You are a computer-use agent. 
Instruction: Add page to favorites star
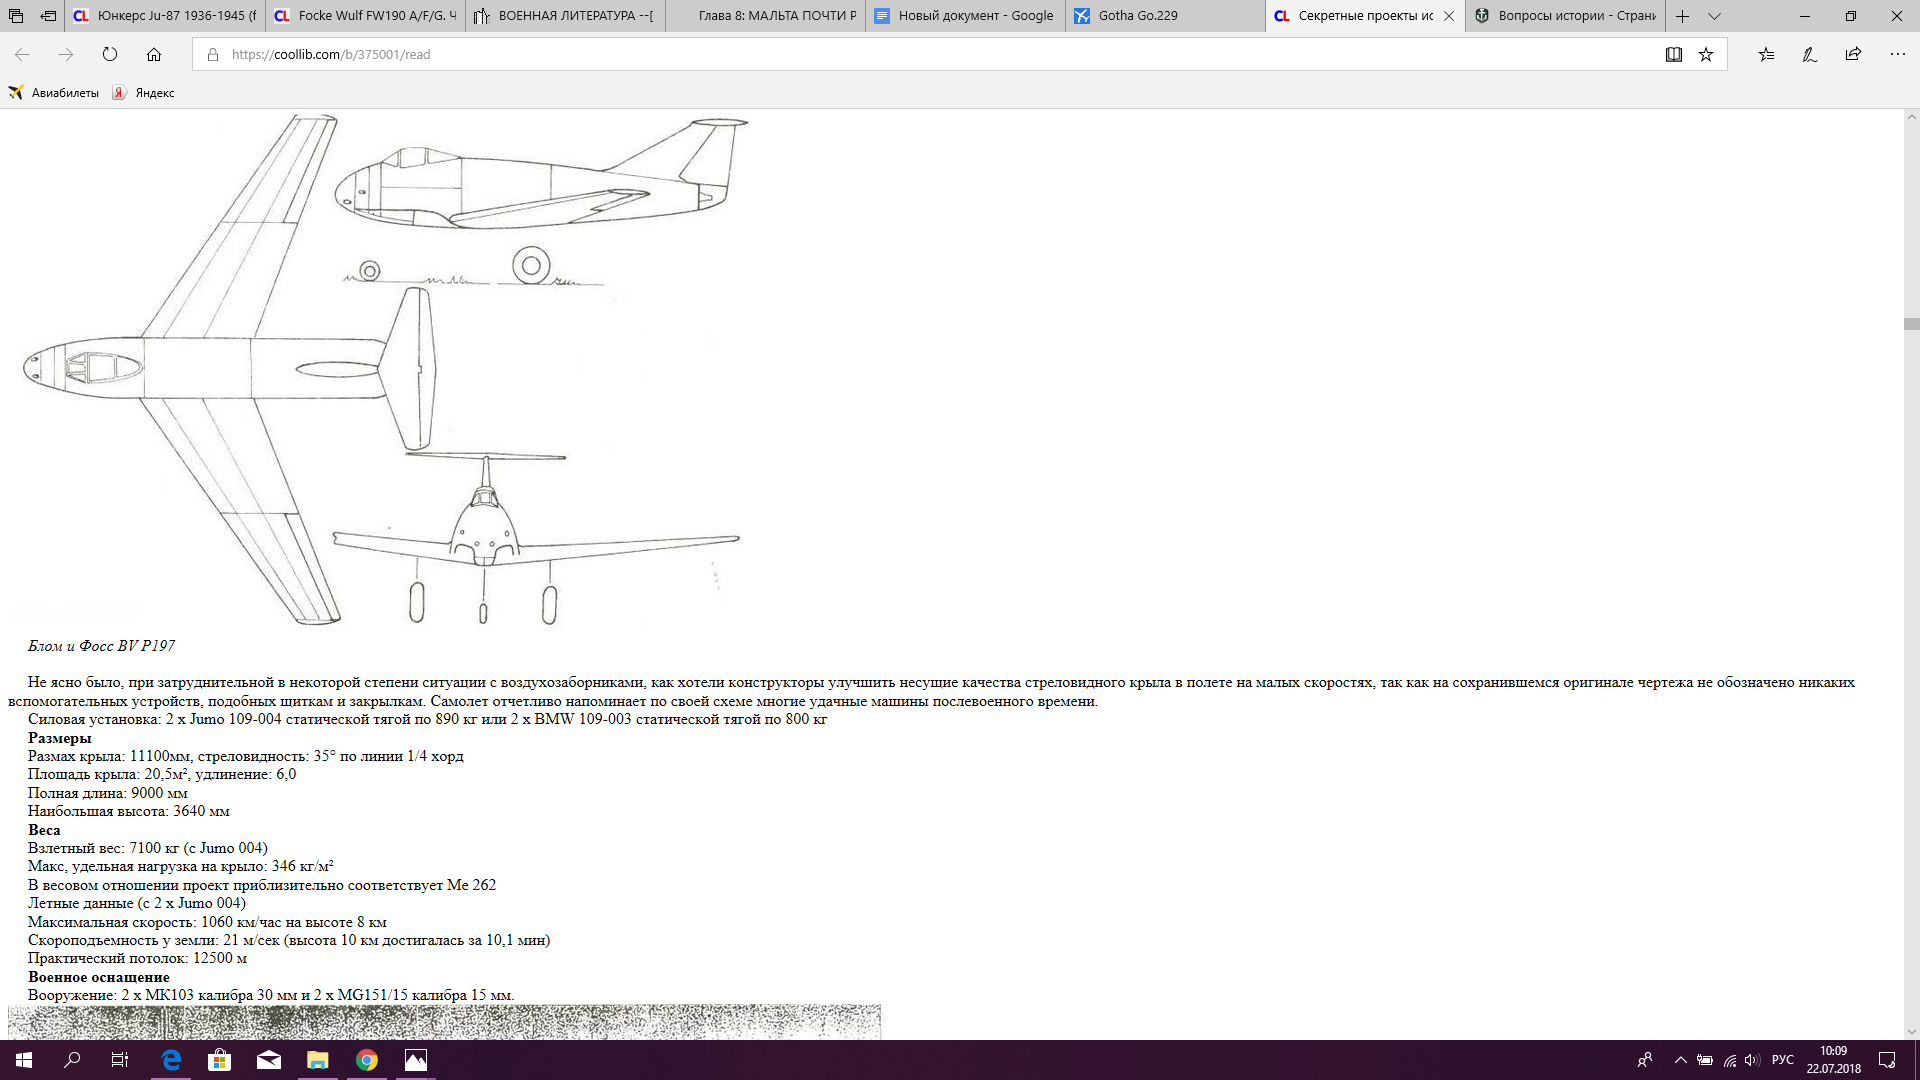coord(1706,54)
